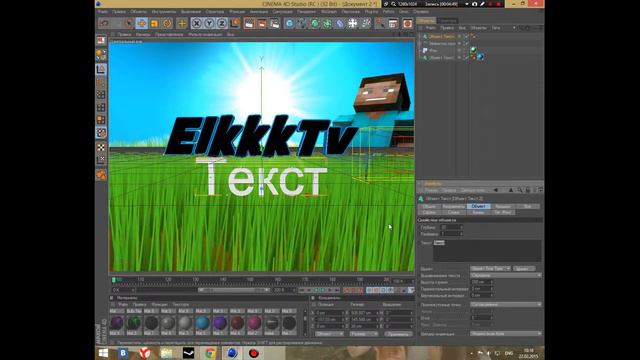Click the magenta material swatch

254,322
